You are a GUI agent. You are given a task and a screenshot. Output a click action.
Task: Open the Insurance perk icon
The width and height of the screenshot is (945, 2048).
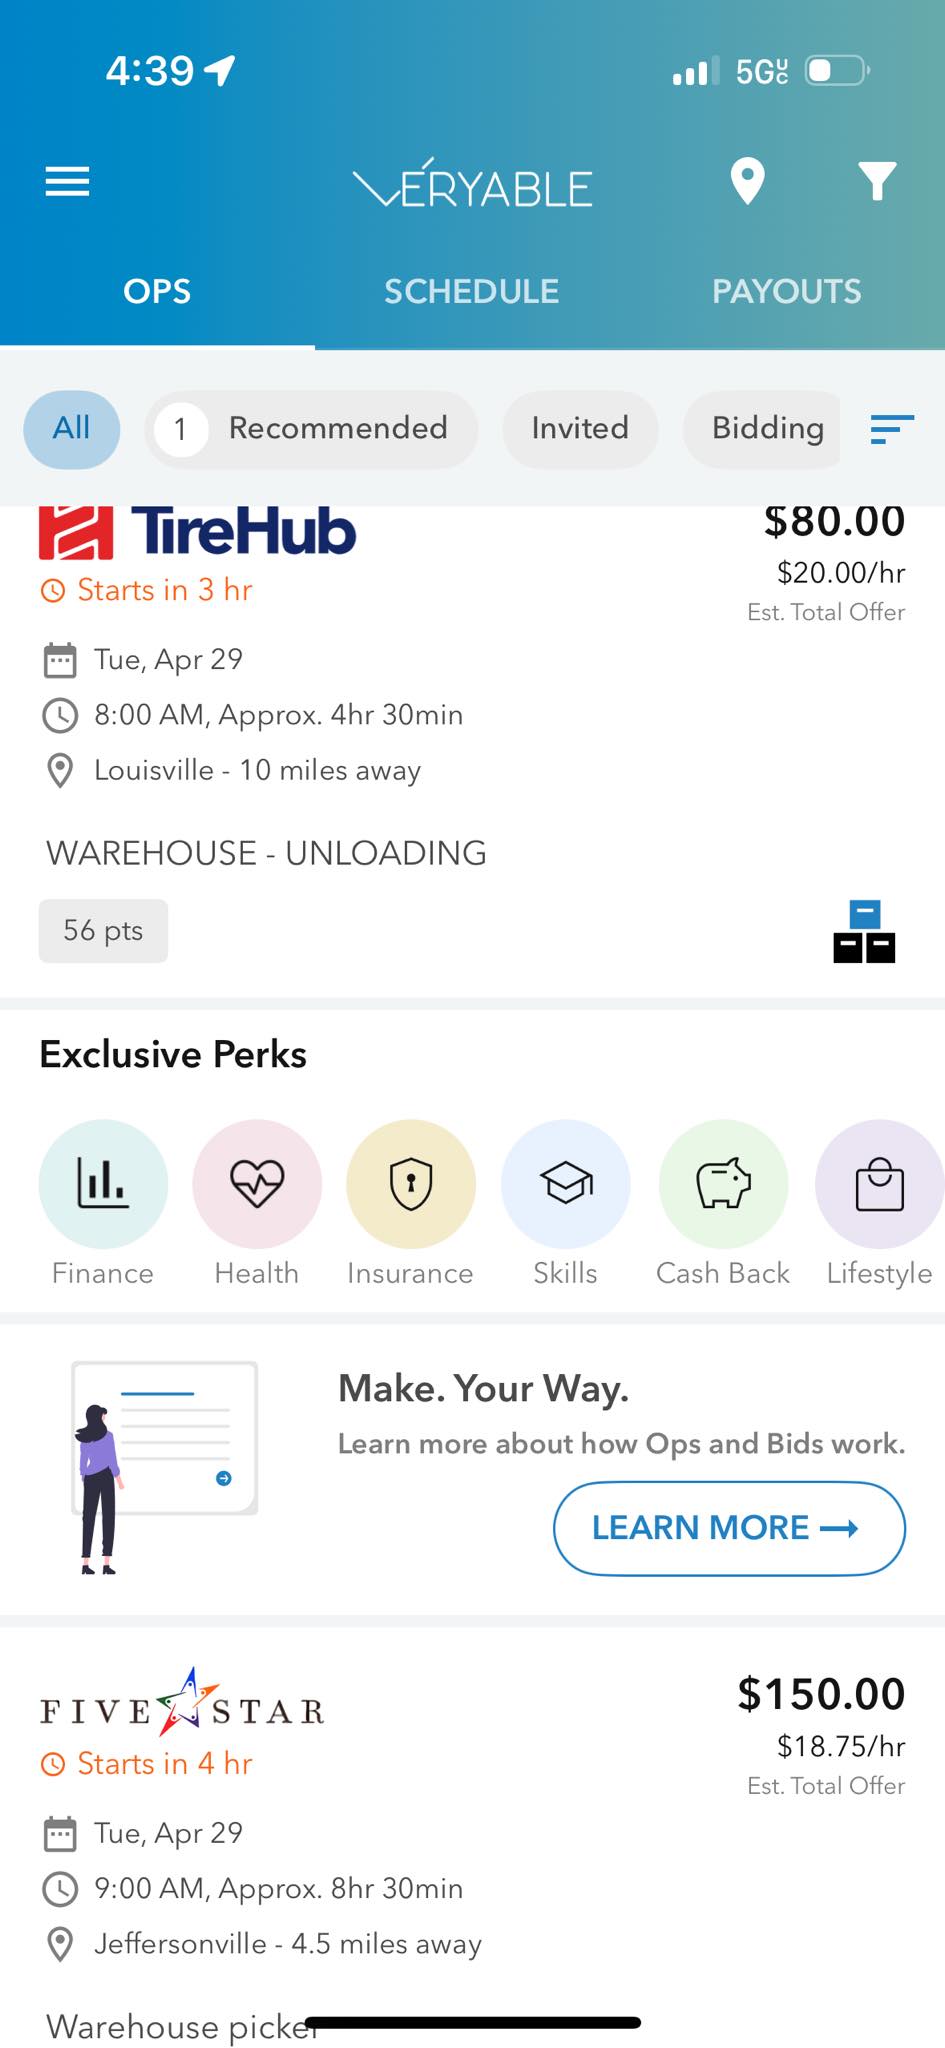pyautogui.click(x=411, y=1184)
